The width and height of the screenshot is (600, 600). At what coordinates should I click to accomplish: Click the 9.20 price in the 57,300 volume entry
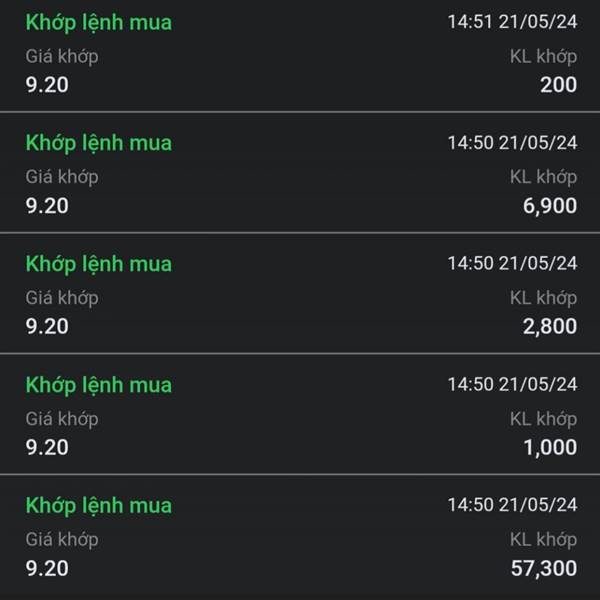point(47,568)
